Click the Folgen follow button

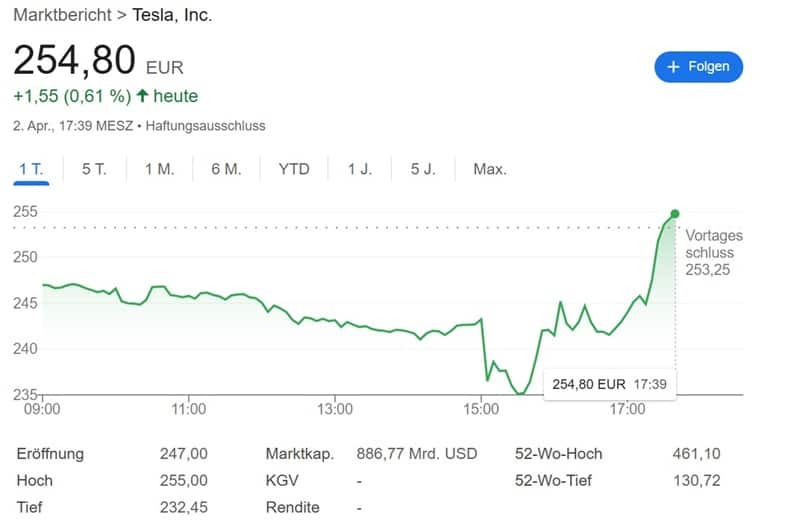coord(698,67)
